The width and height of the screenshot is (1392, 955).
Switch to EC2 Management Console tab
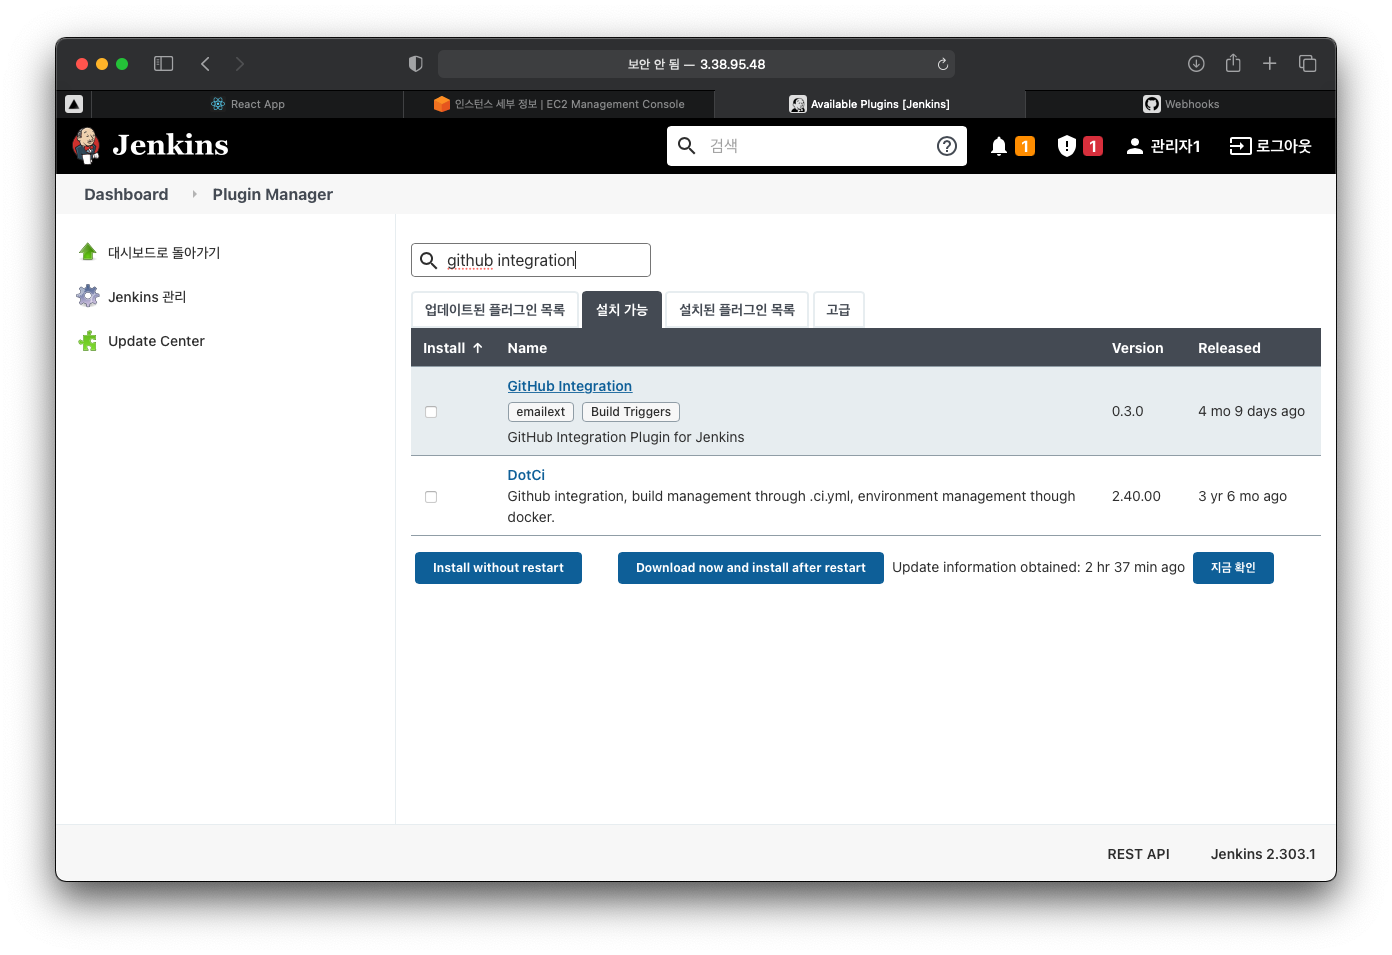tap(559, 104)
